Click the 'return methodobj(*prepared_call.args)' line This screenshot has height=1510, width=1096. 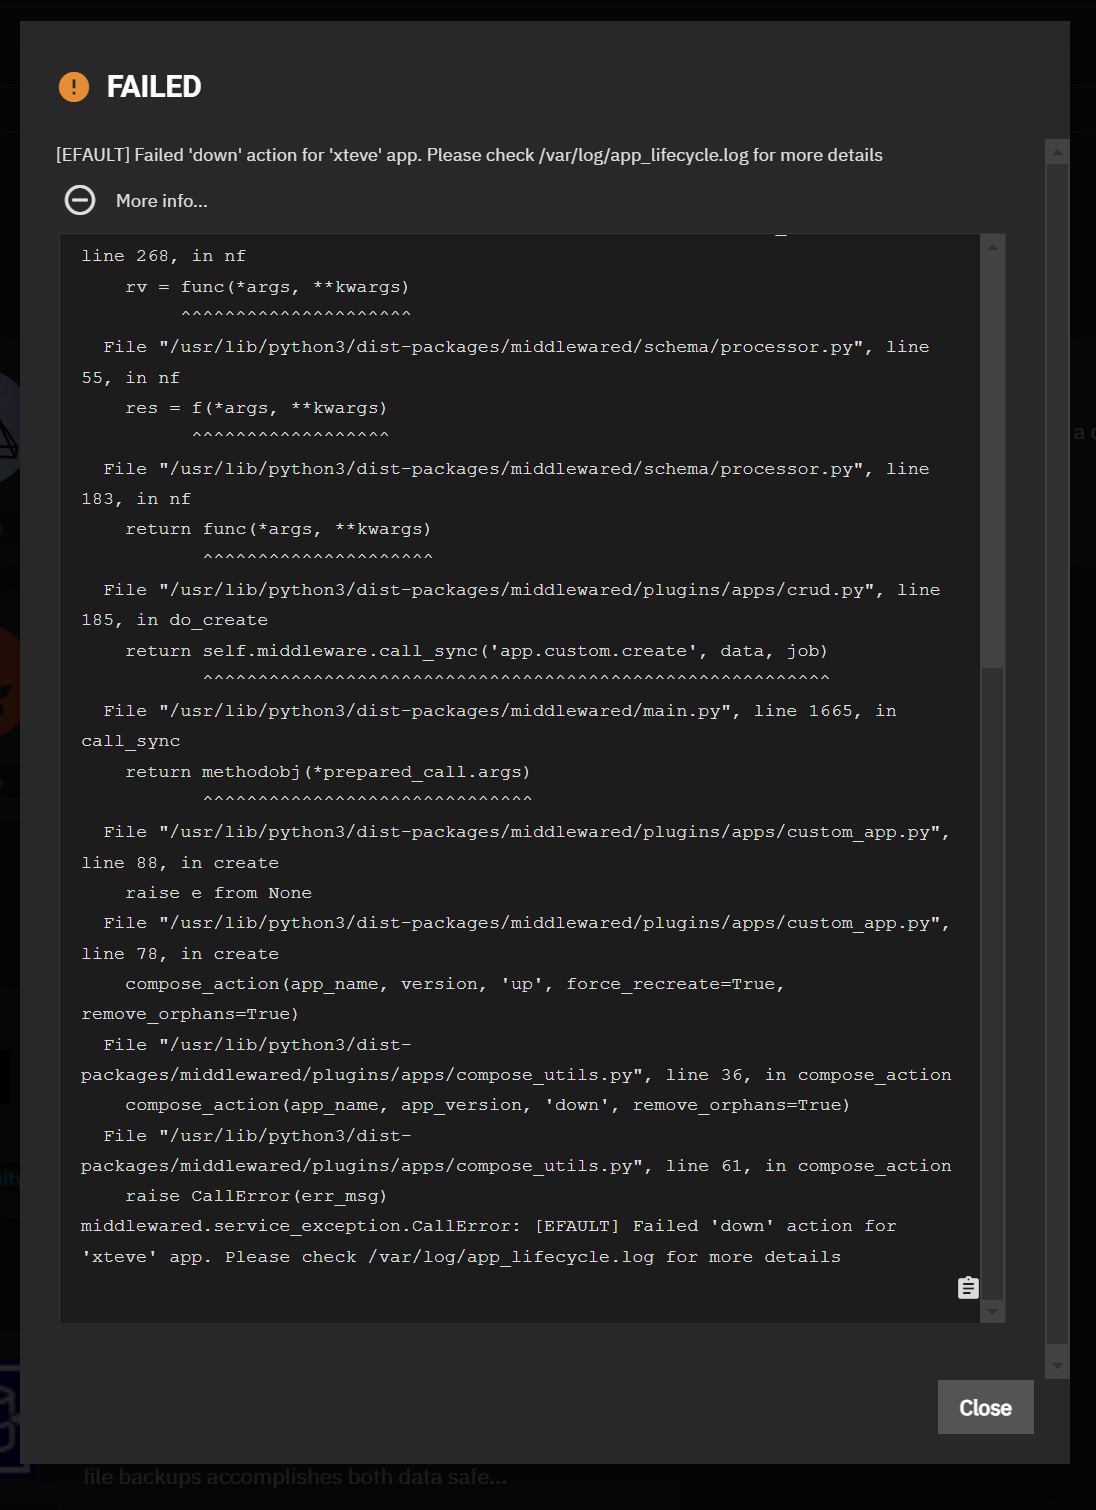[328, 772]
